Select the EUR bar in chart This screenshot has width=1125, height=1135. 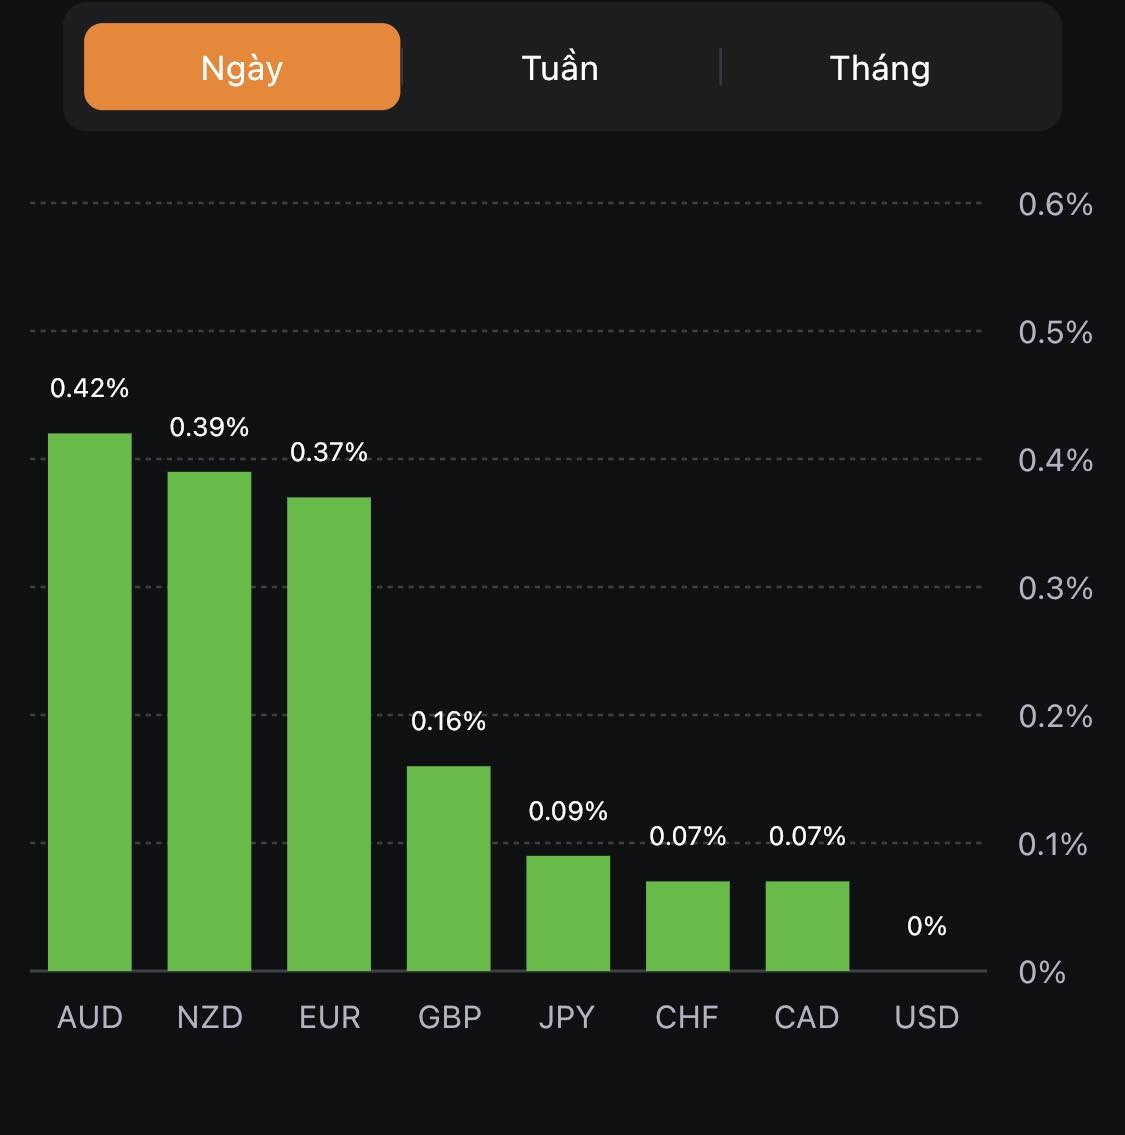point(329,734)
